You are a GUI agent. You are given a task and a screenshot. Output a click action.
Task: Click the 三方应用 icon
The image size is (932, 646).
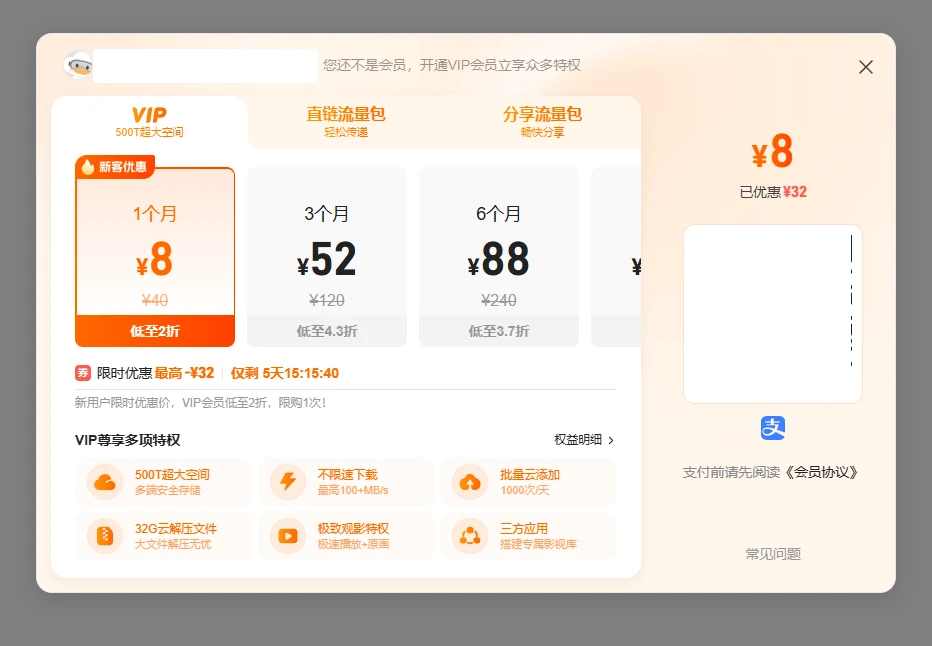(x=468, y=537)
